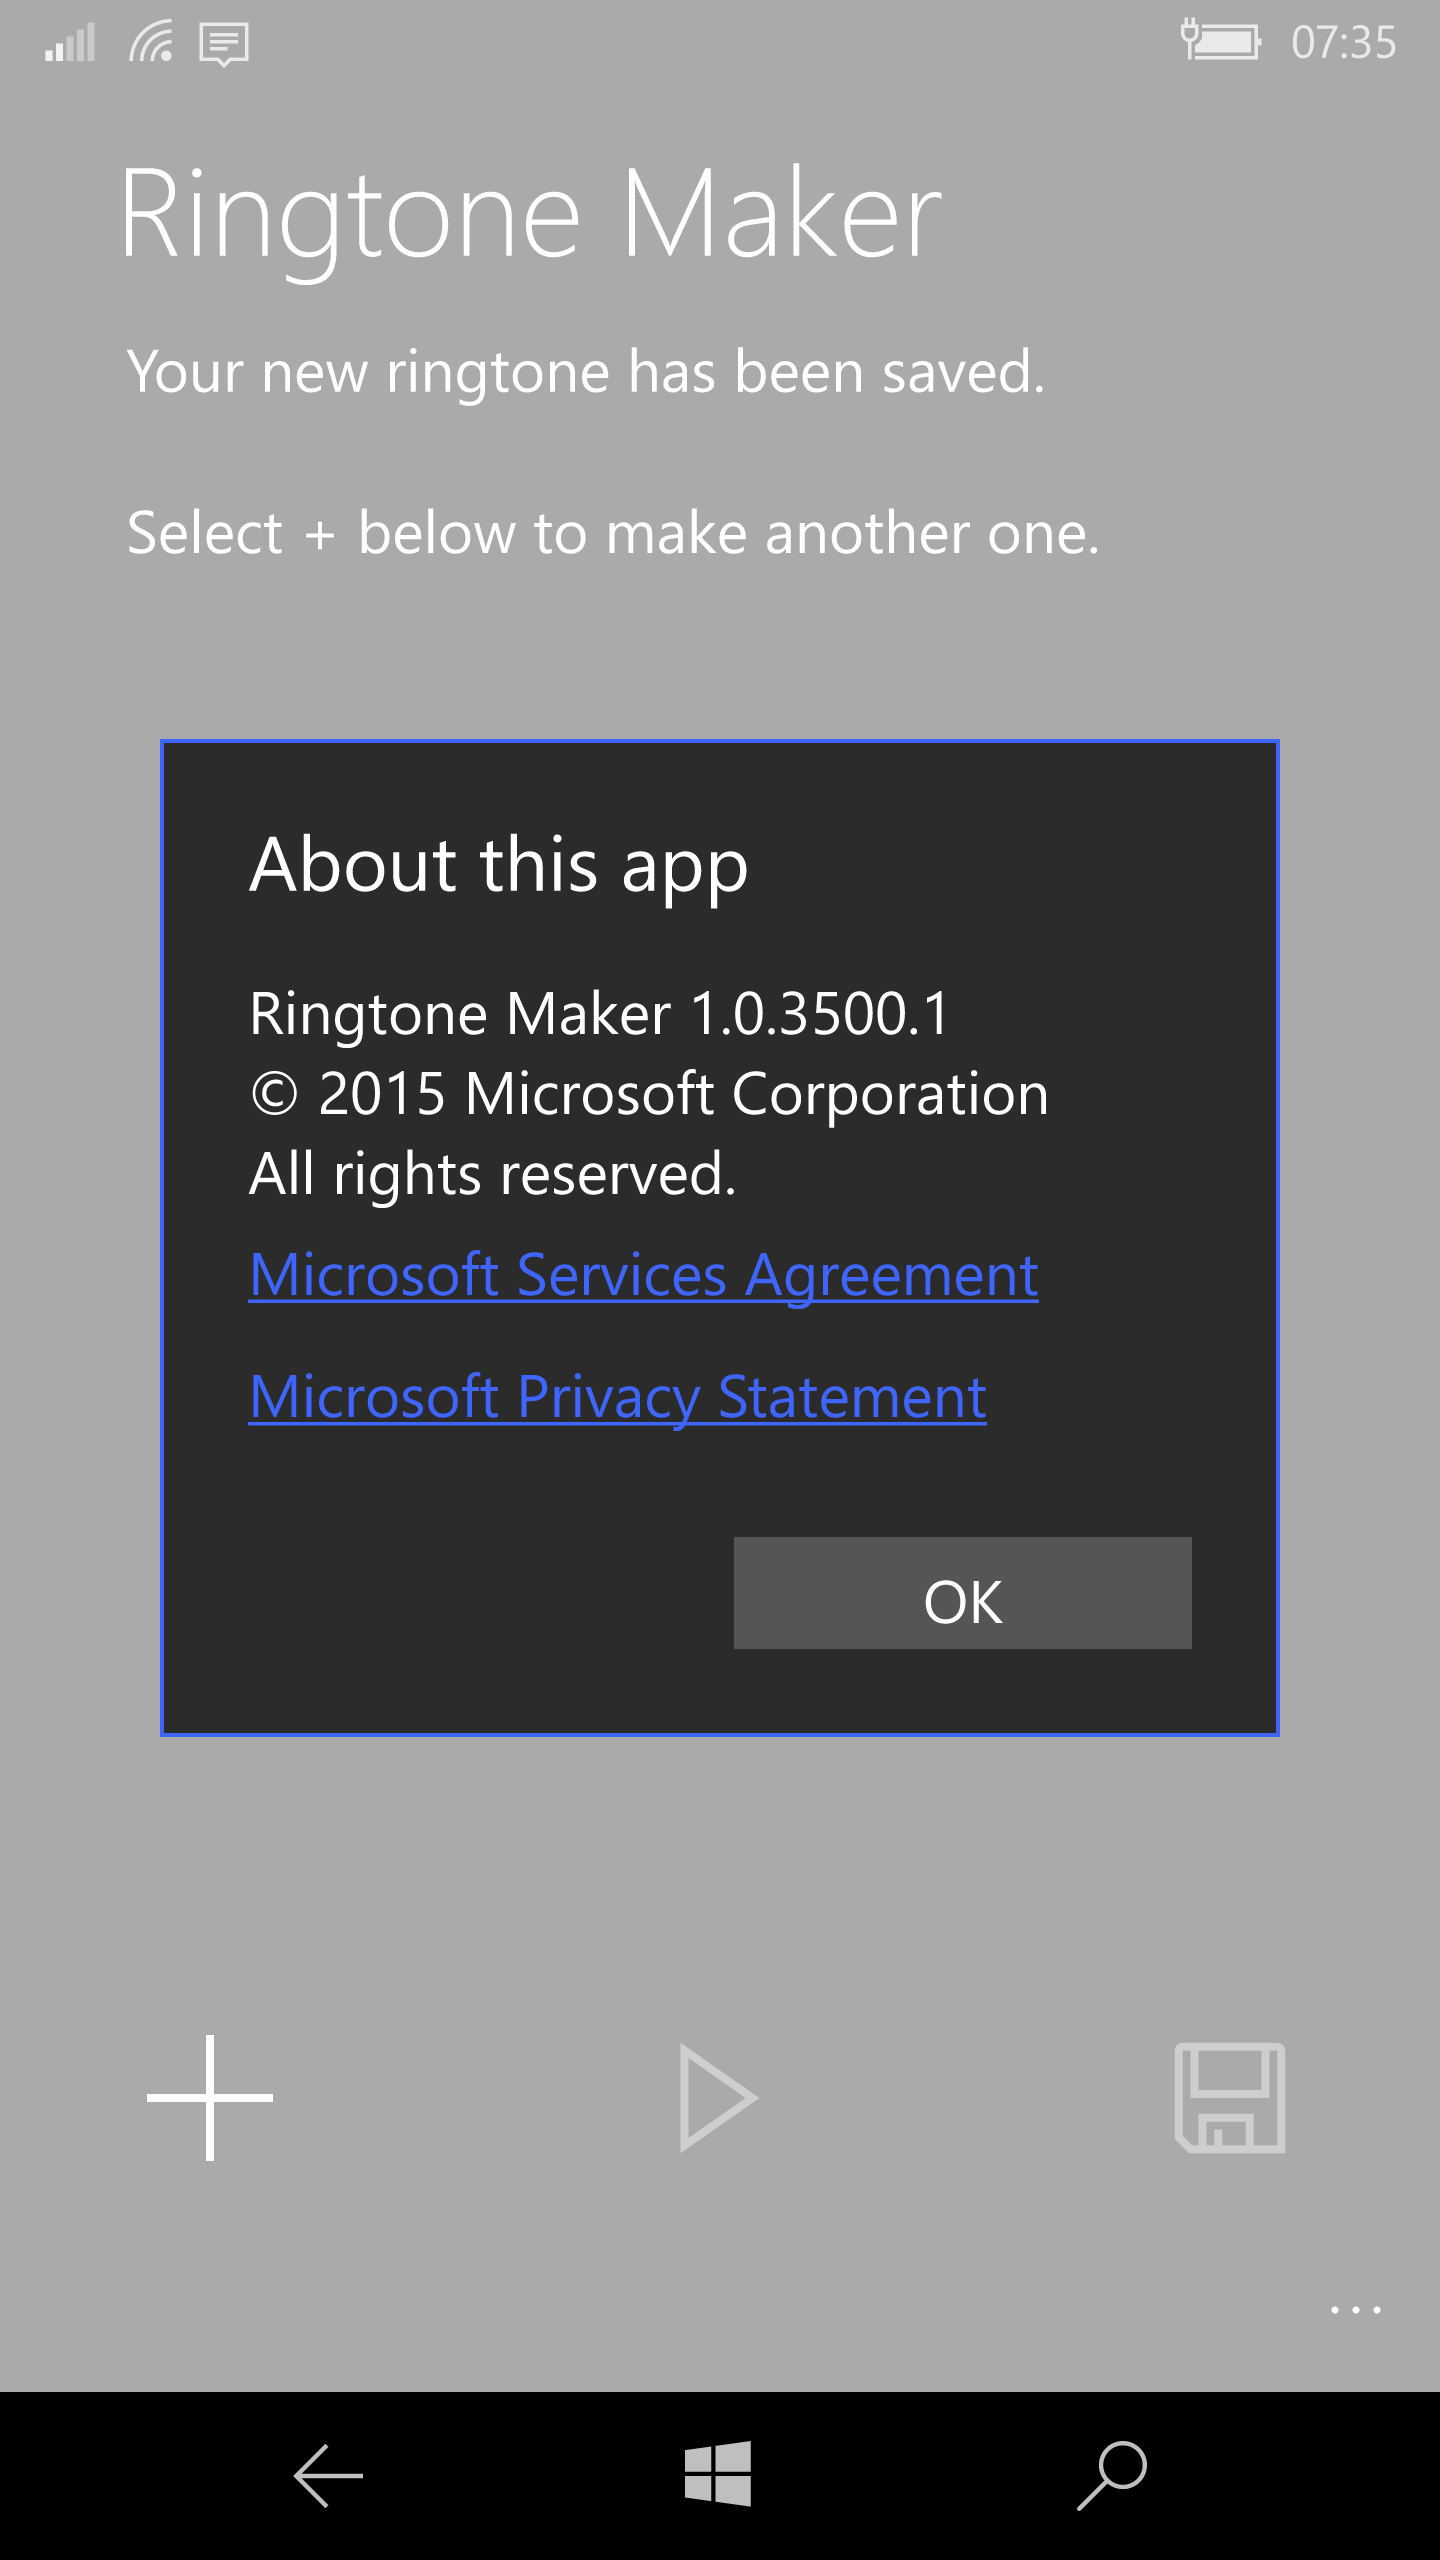
Task: Dismiss the dialog with OK
Action: point(963,1593)
